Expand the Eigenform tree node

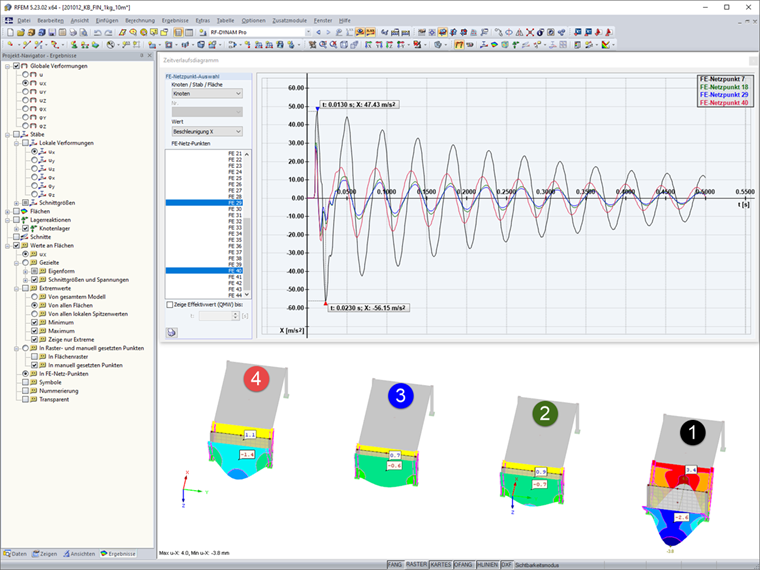pyautogui.click(x=25, y=271)
